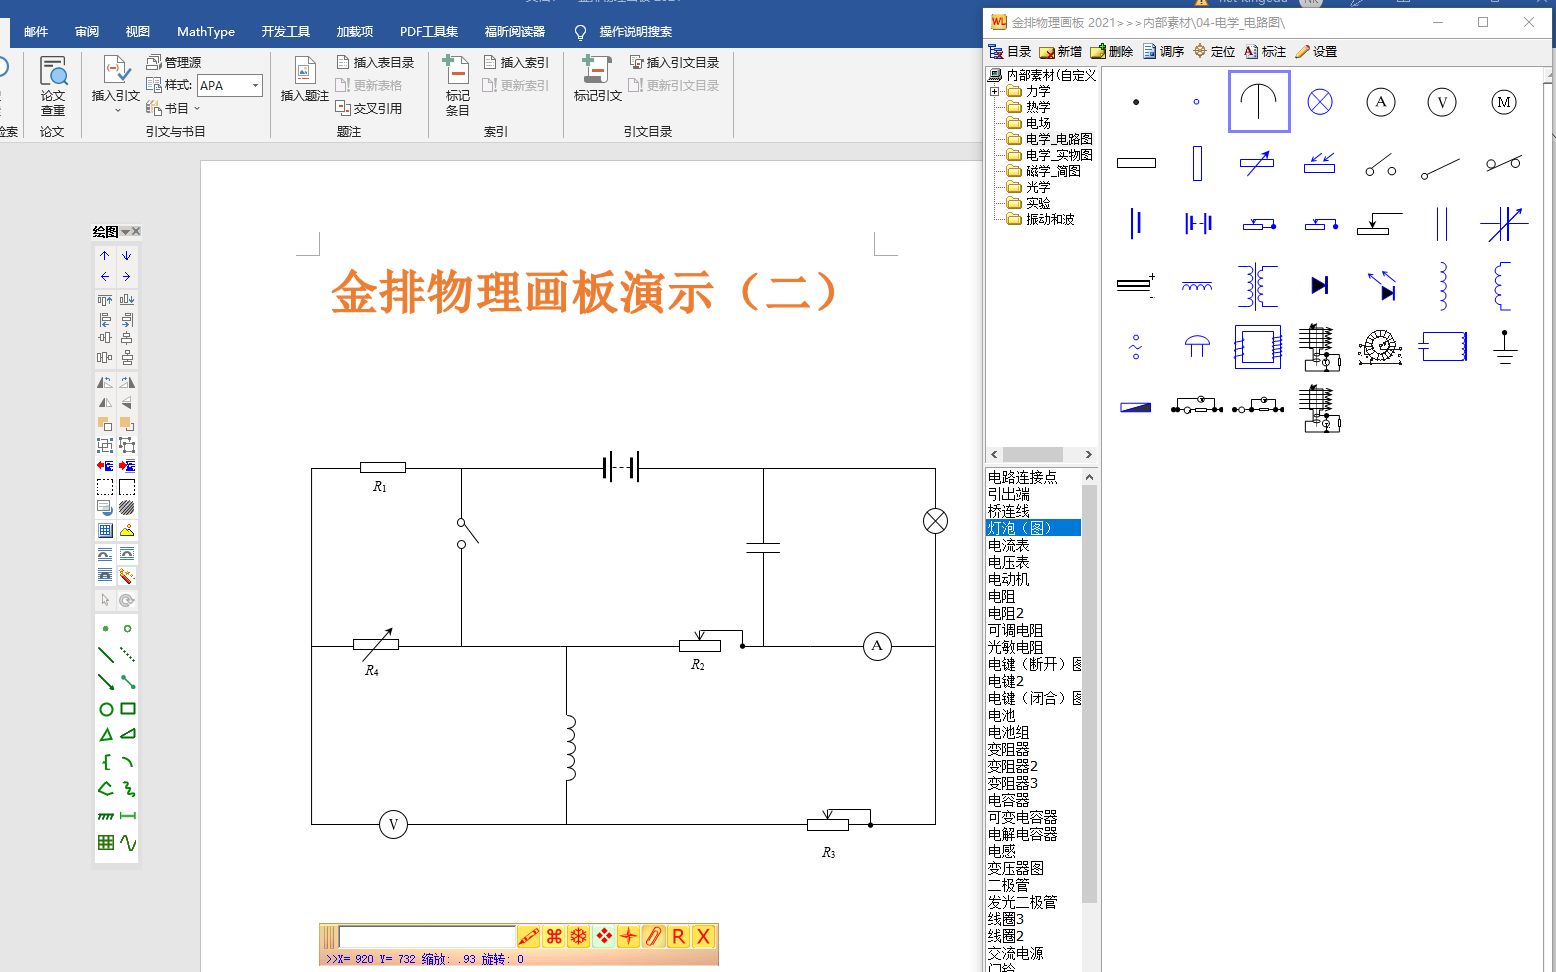Image resolution: width=1556 pixels, height=972 pixels.
Task: Click the four-point star icon in bottom toolbar
Action: tap(628, 937)
